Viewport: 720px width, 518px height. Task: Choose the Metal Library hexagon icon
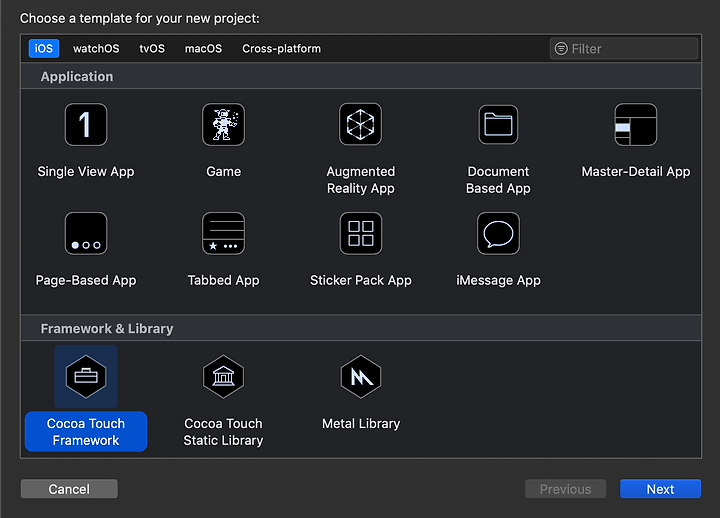360,377
